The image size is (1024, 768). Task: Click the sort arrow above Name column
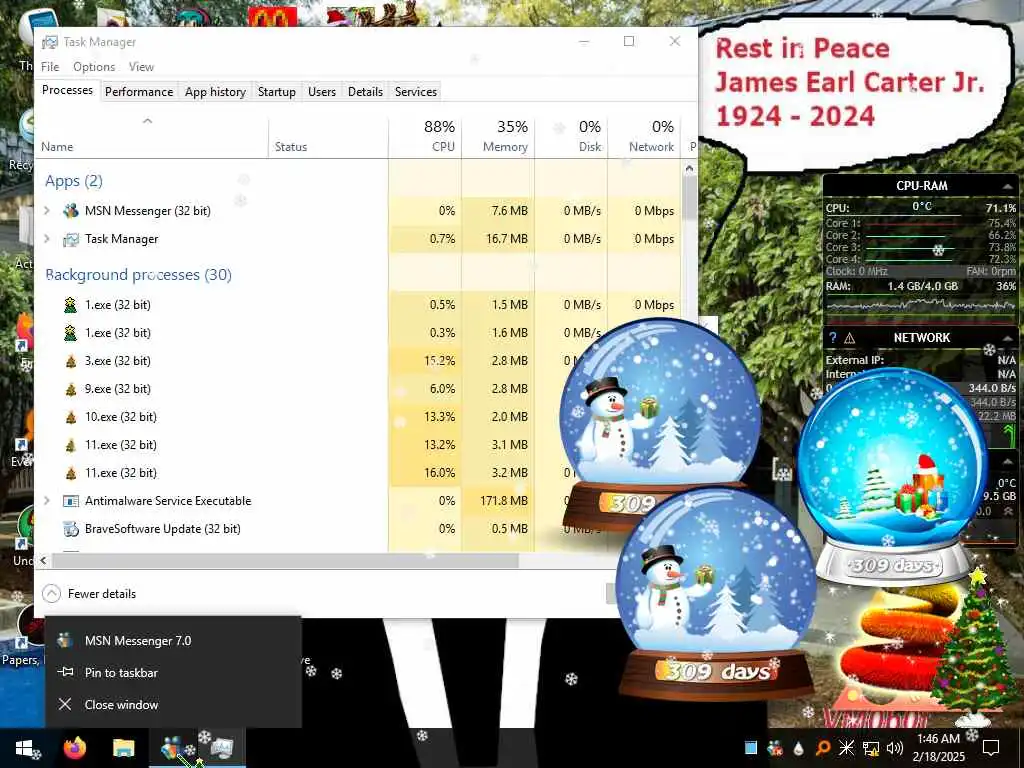148,121
